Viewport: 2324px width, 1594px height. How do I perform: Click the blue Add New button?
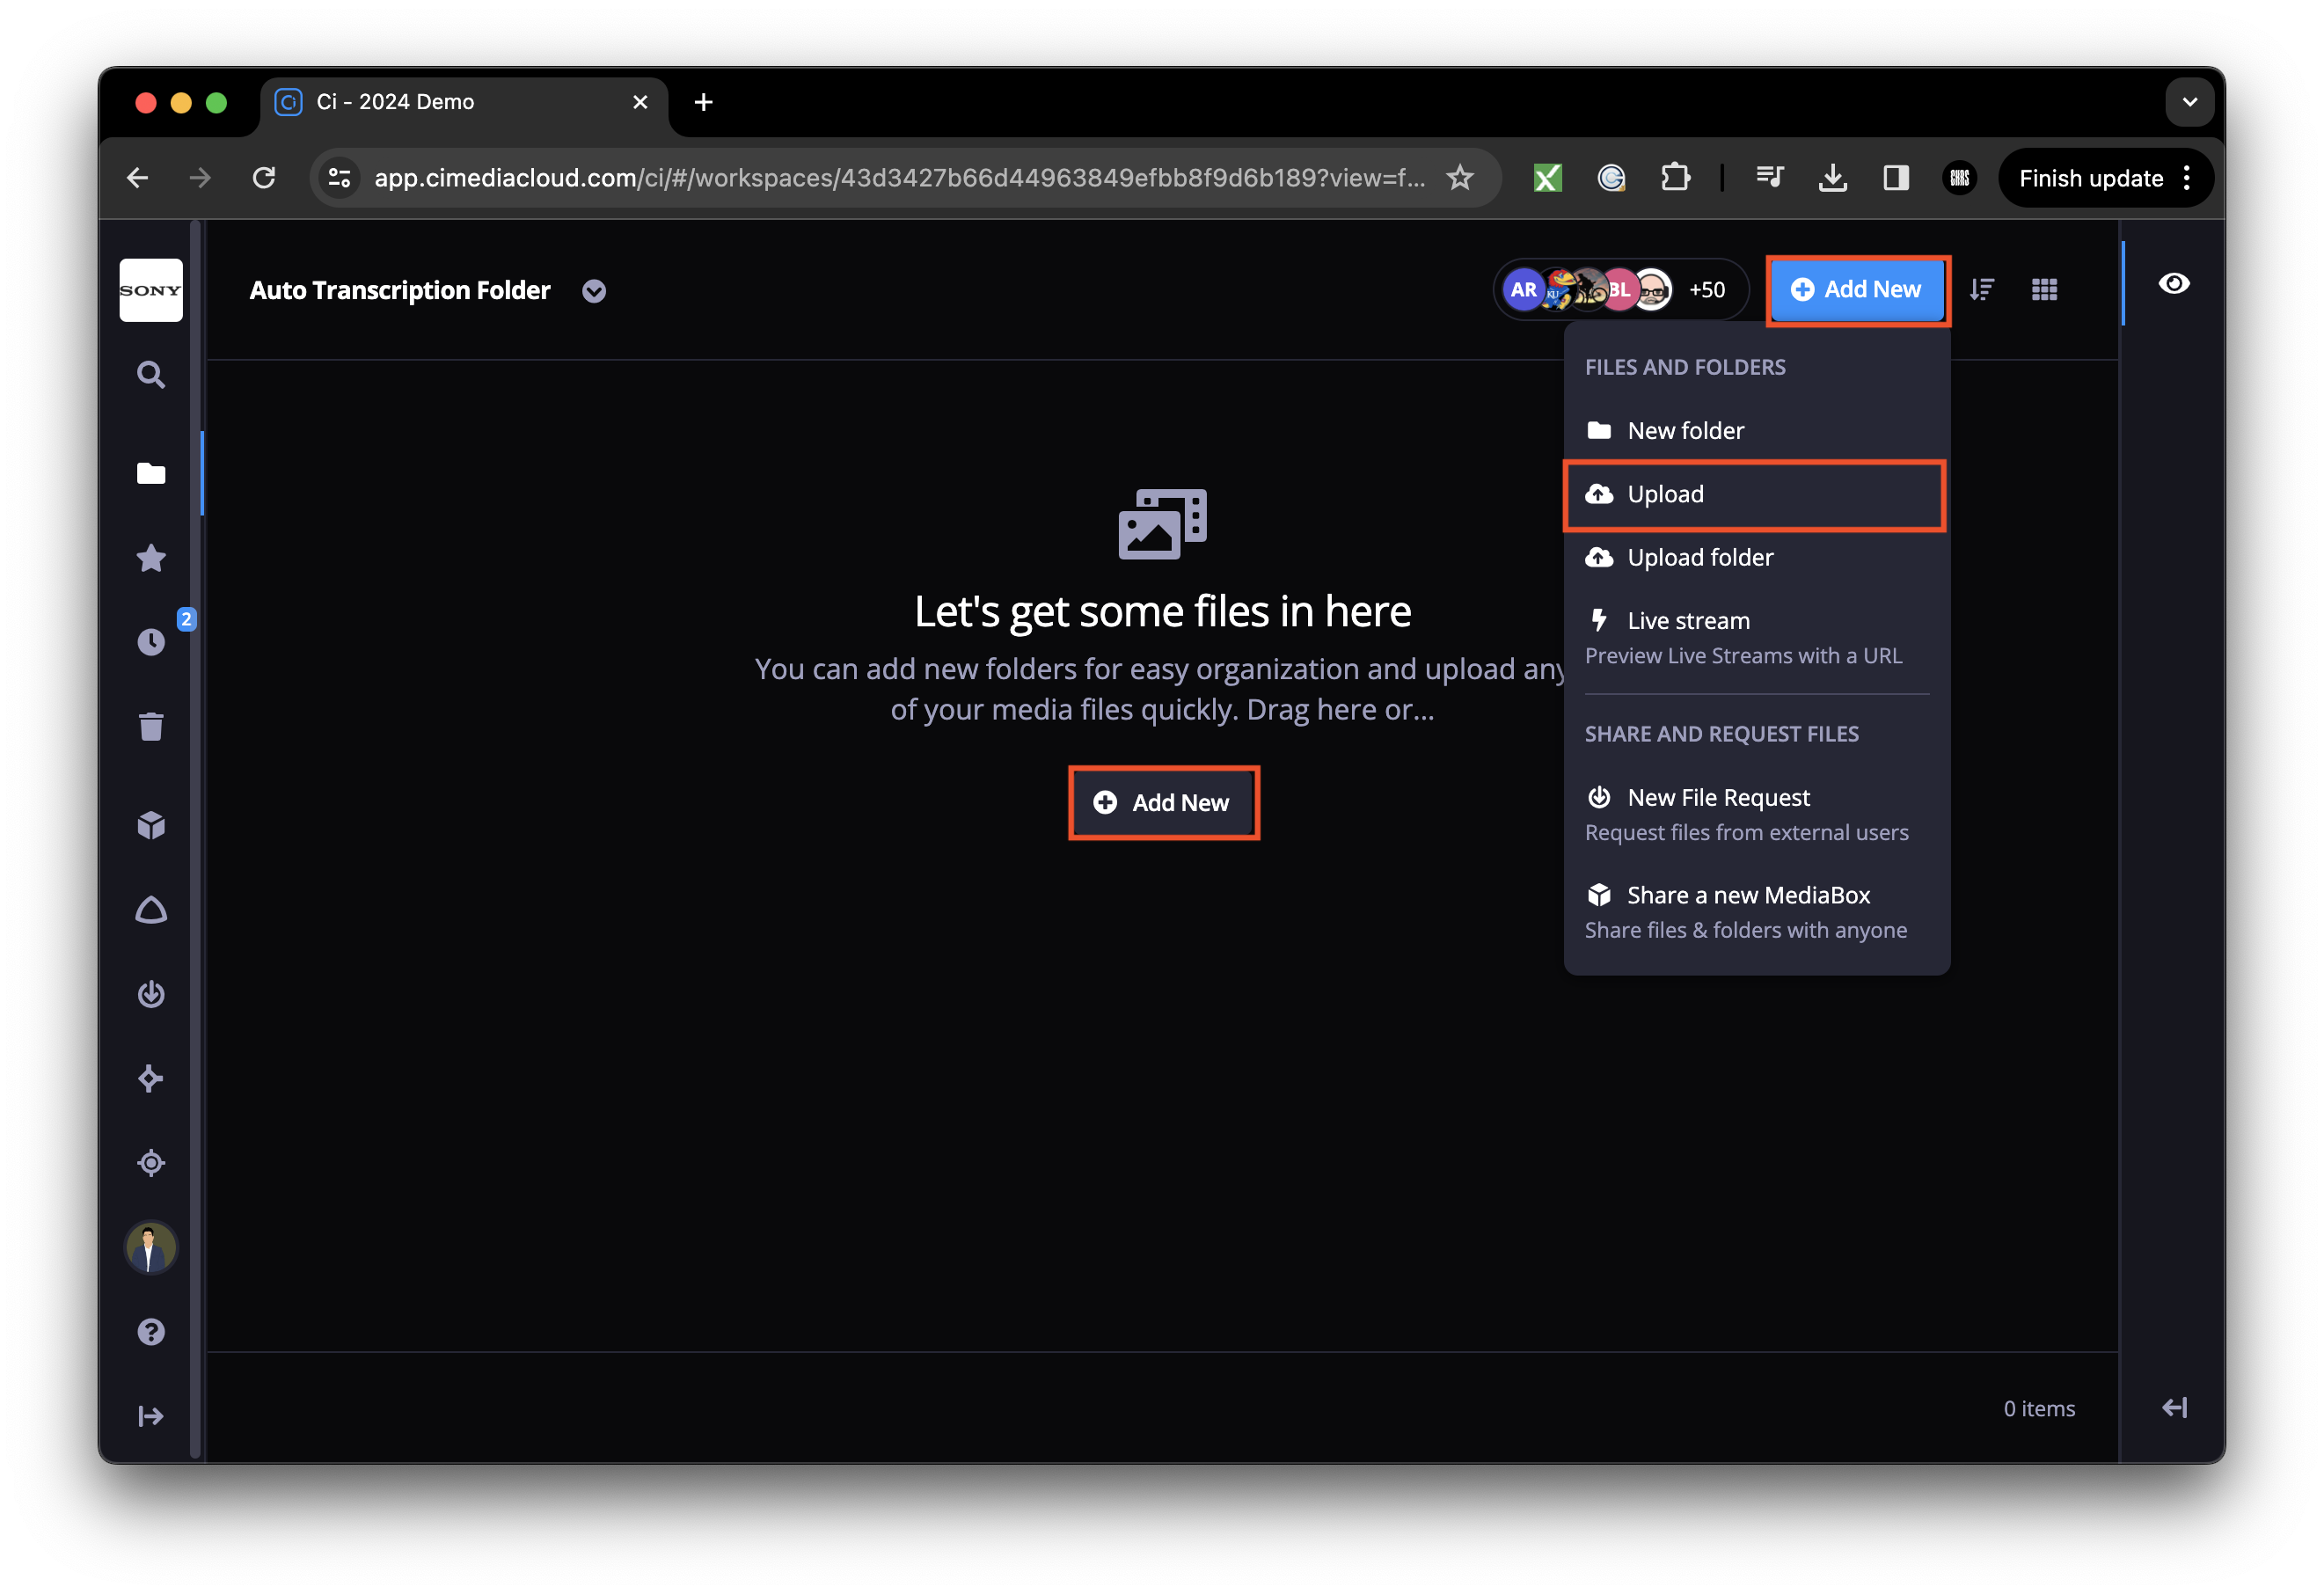pos(1857,289)
